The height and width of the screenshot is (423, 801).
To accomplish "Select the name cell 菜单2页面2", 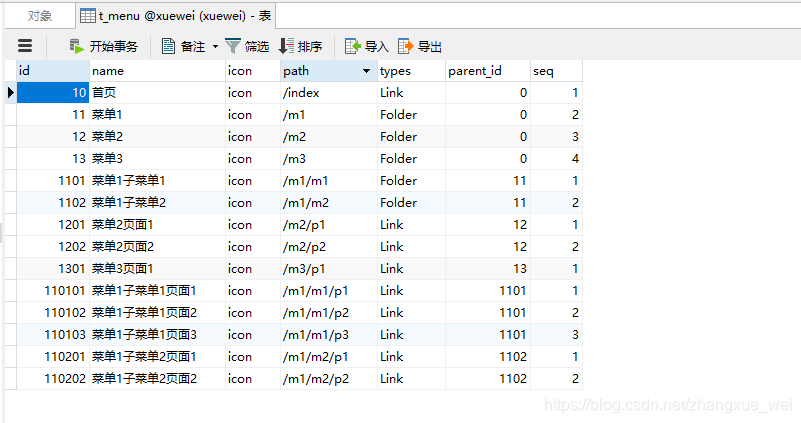I will pos(157,246).
